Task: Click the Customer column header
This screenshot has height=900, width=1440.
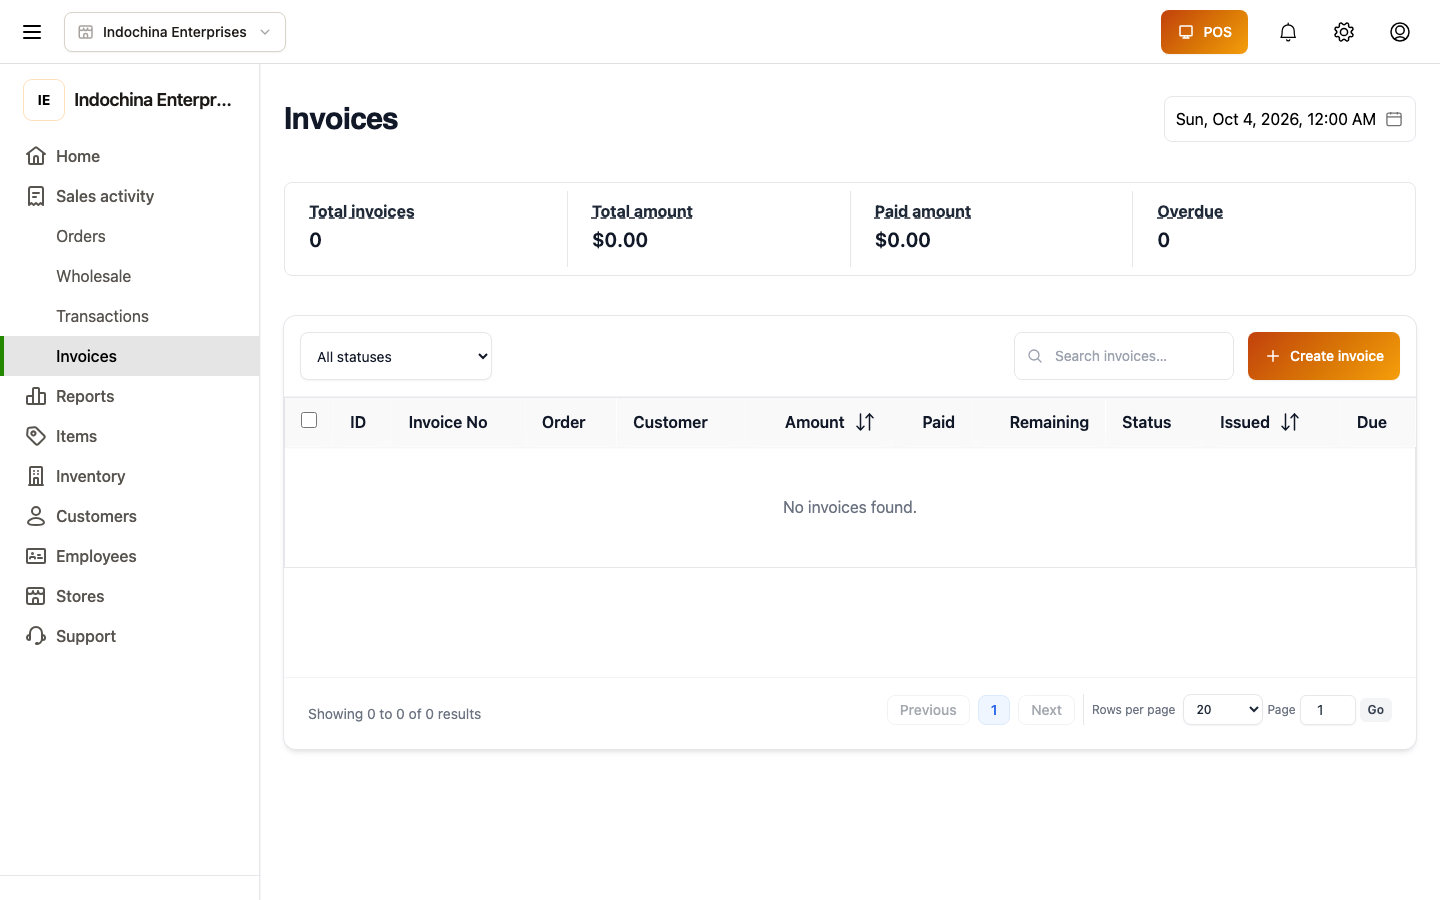Action: coord(670,422)
